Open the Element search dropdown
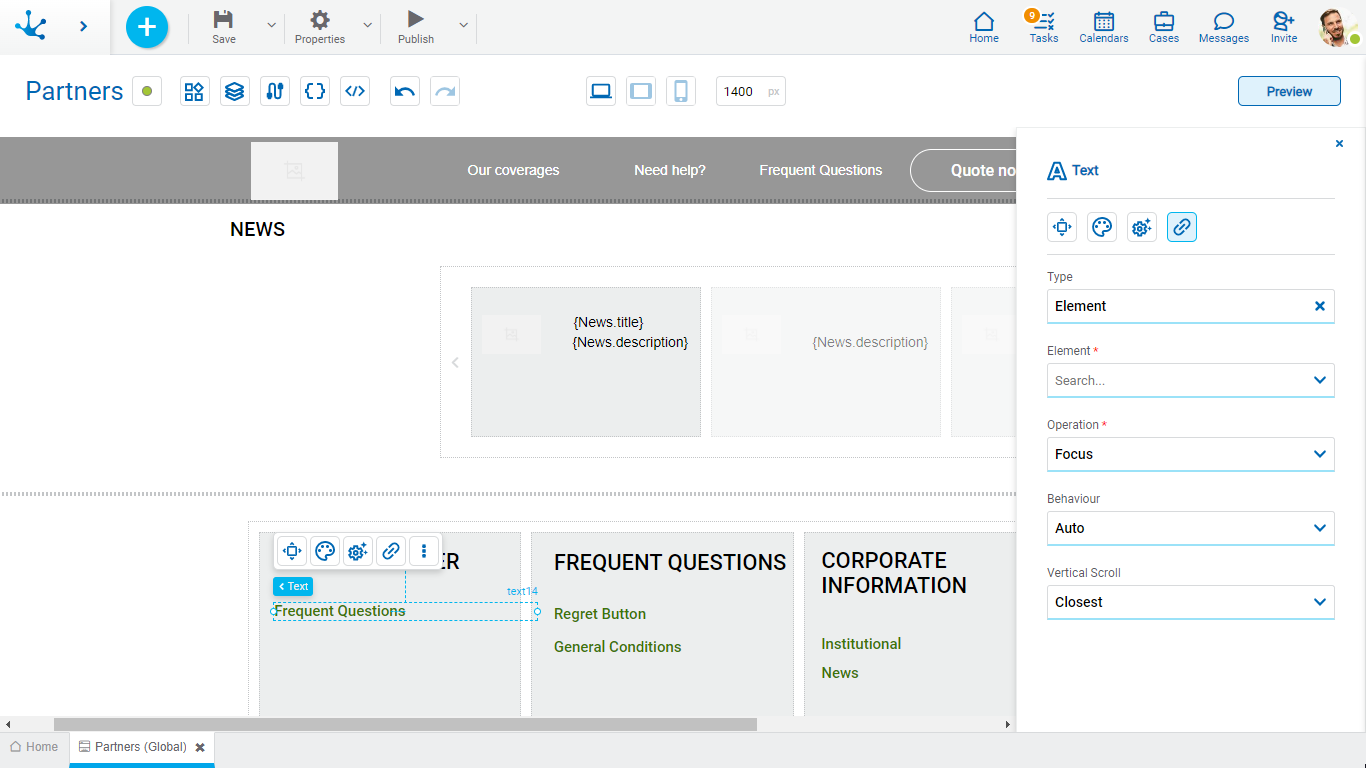Screen dimensions: 1366x768 [x=1191, y=380]
